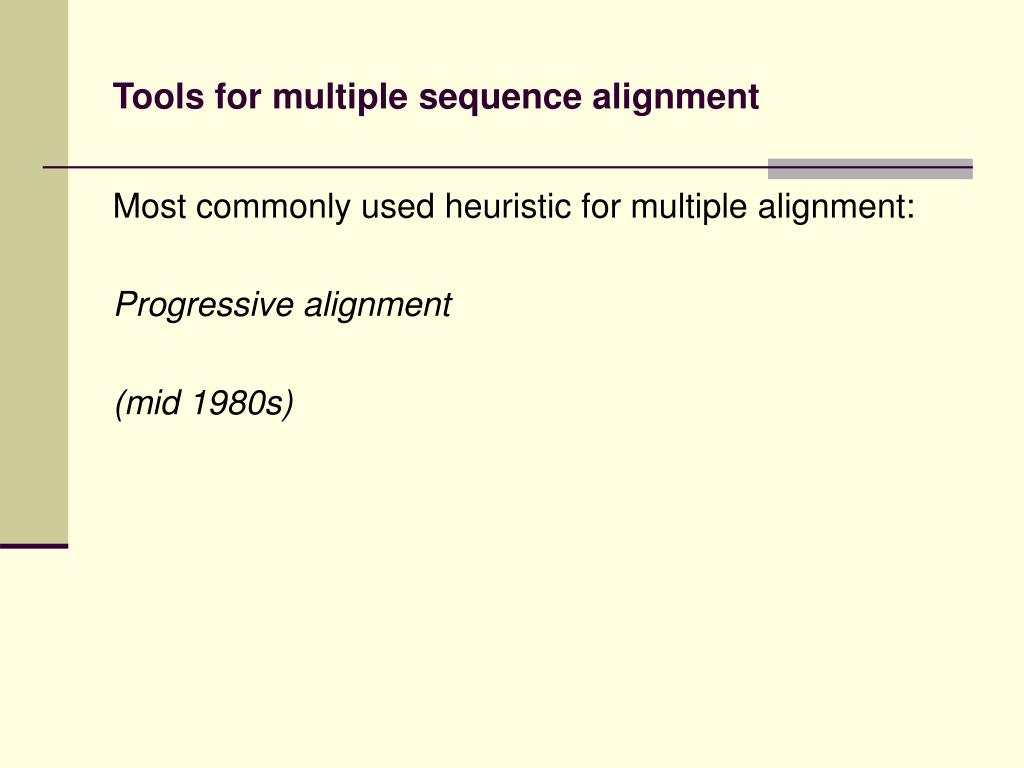Click the 'Most commonly used heuristic' sentence
This screenshot has width=1024, height=768.
[514, 207]
